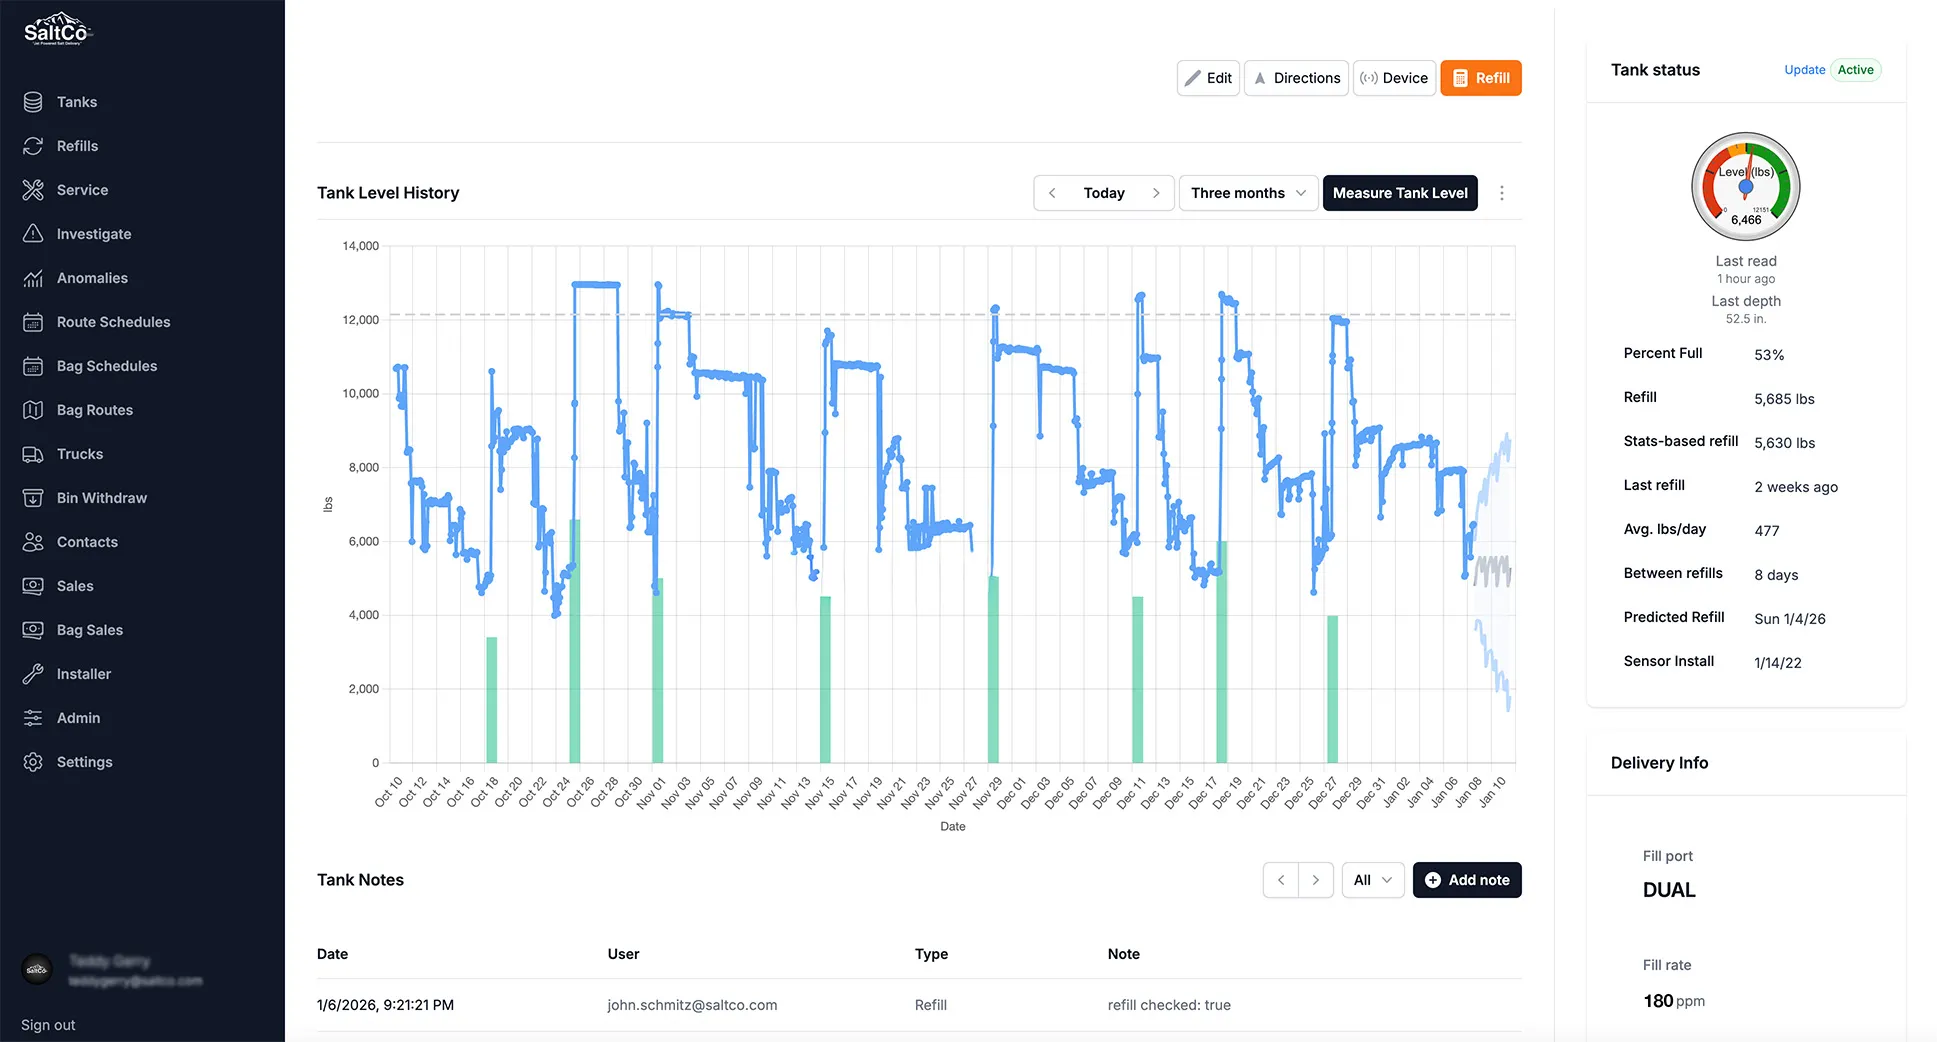The image size is (1937, 1042).
Task: Click the tank level gauge dial
Action: [1745, 186]
